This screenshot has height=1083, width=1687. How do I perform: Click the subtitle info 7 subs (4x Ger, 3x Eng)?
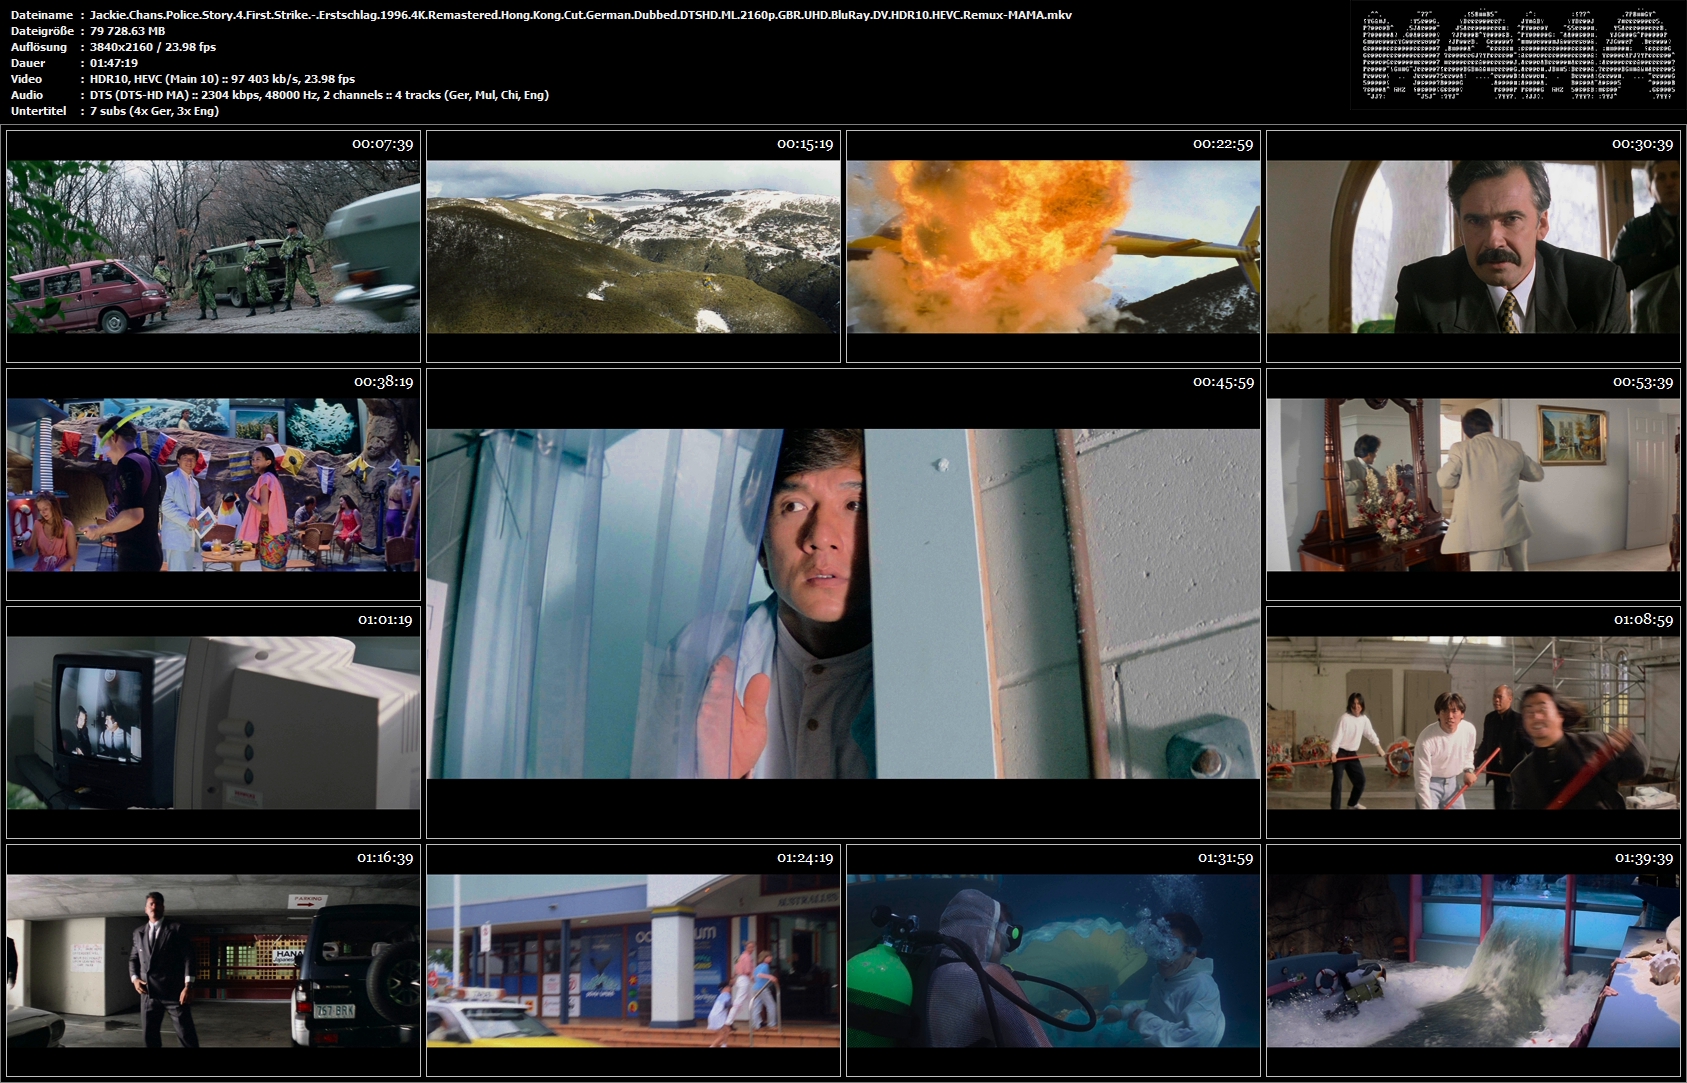(x=154, y=111)
